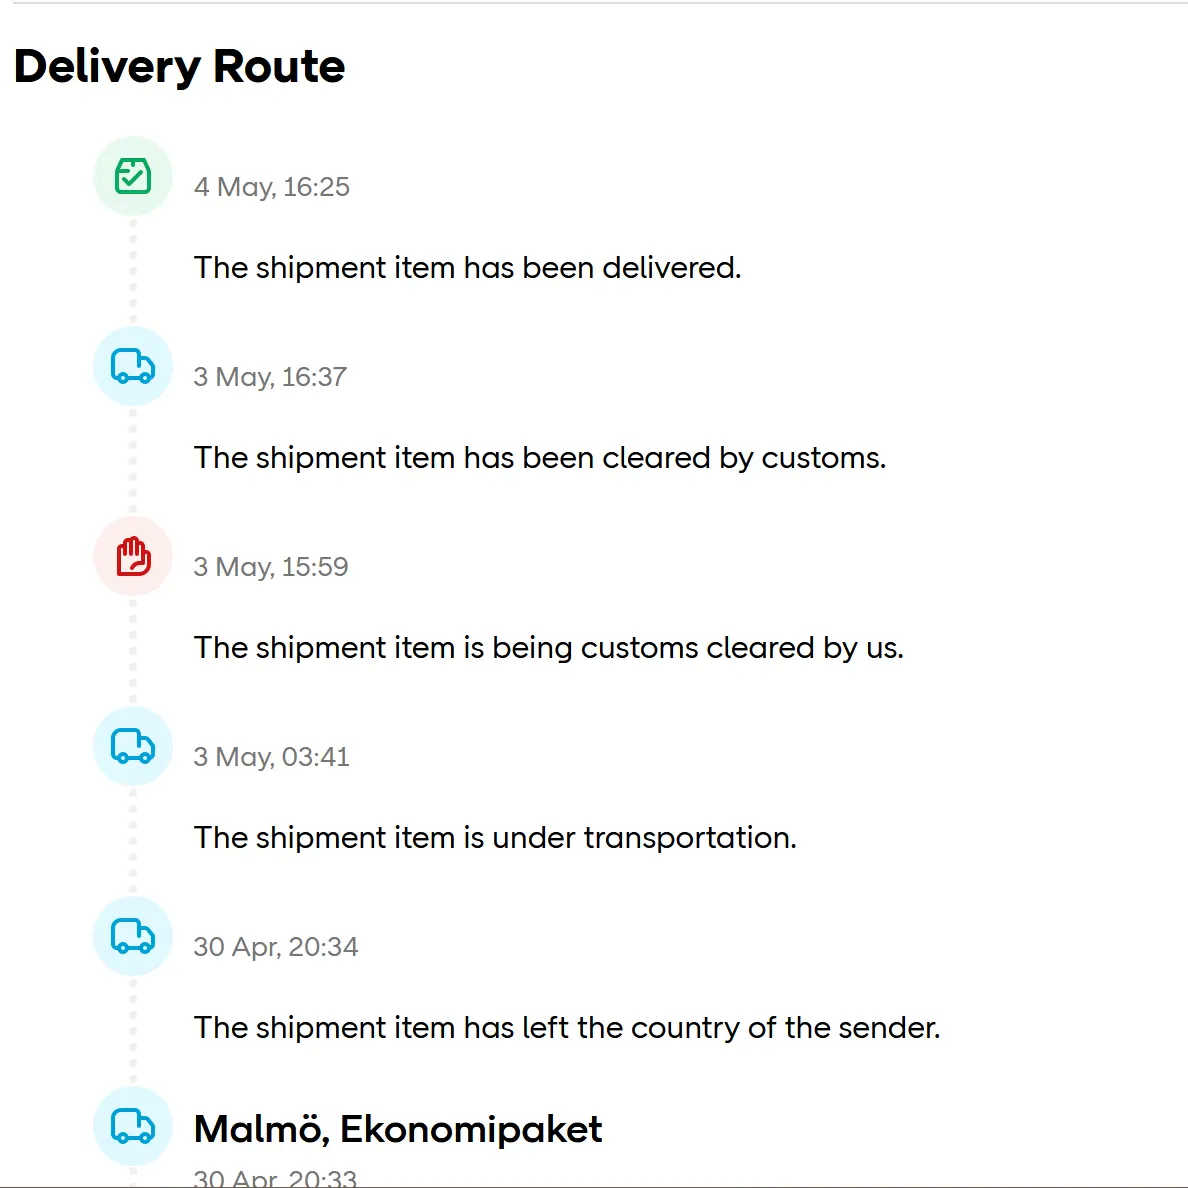Select the 30 Apr, 20:34 timestamp
This screenshot has width=1188, height=1188.
coord(276,947)
